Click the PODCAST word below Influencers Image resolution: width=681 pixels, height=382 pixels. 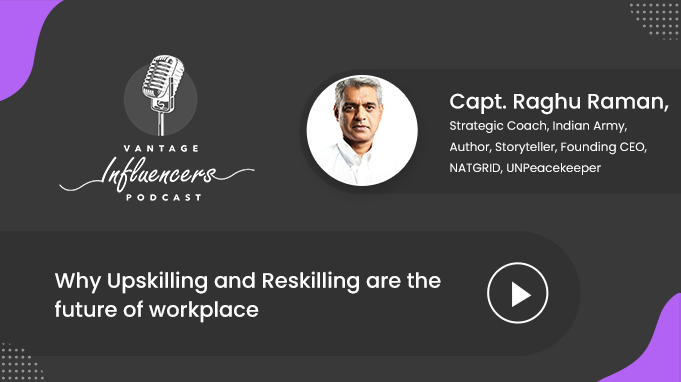164,198
